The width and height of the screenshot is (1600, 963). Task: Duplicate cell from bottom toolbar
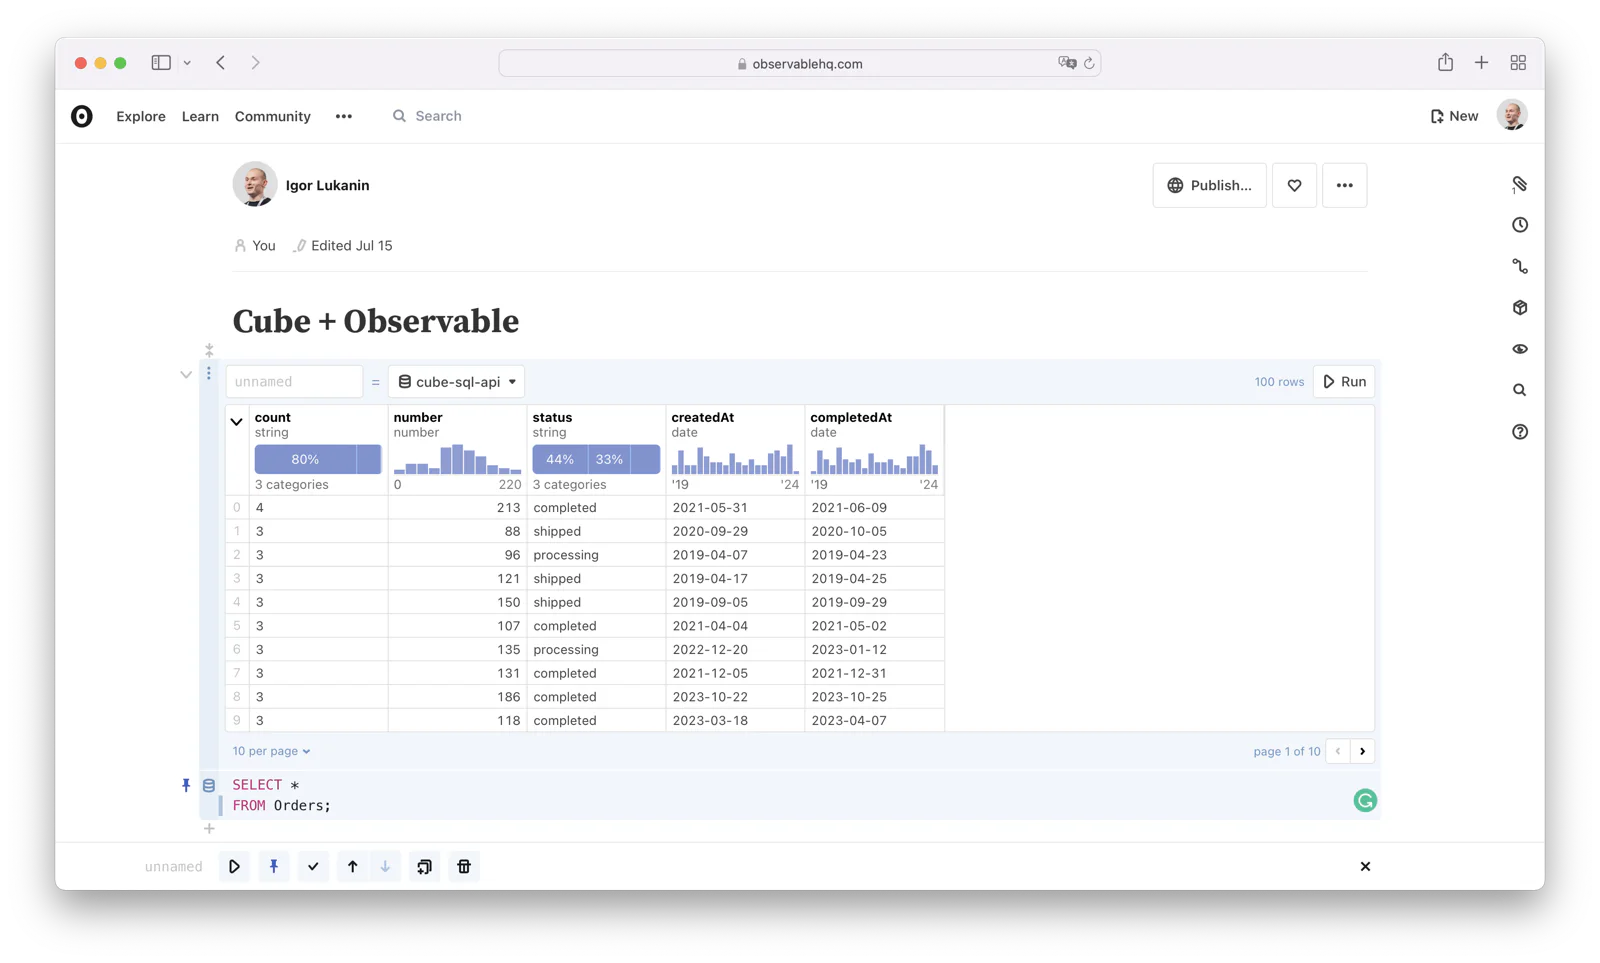pos(424,866)
